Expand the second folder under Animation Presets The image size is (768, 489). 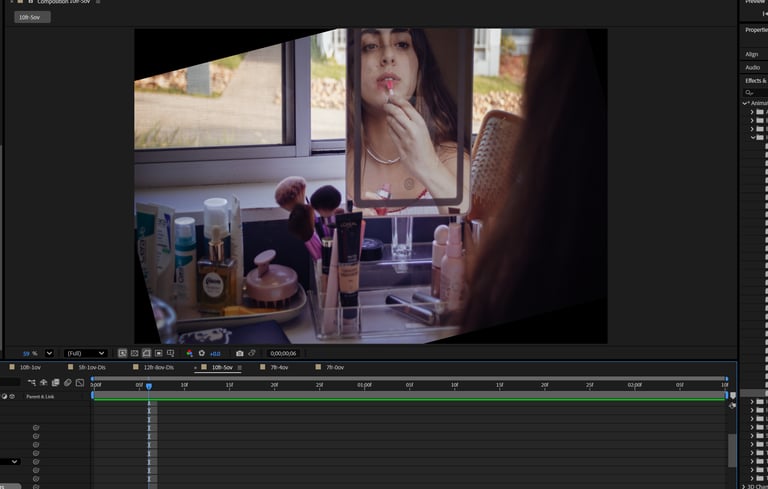[x=752, y=121]
